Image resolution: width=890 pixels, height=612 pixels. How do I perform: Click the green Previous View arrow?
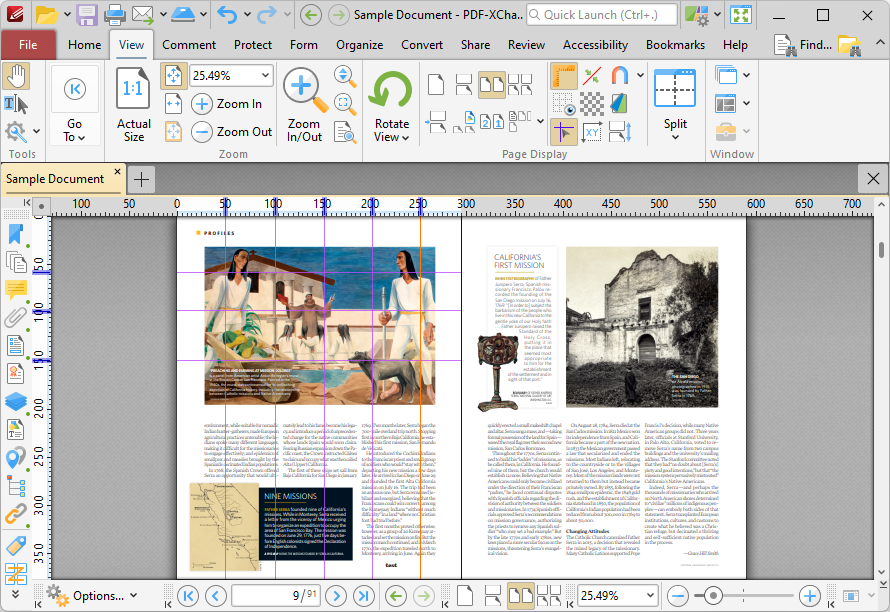coord(396,596)
